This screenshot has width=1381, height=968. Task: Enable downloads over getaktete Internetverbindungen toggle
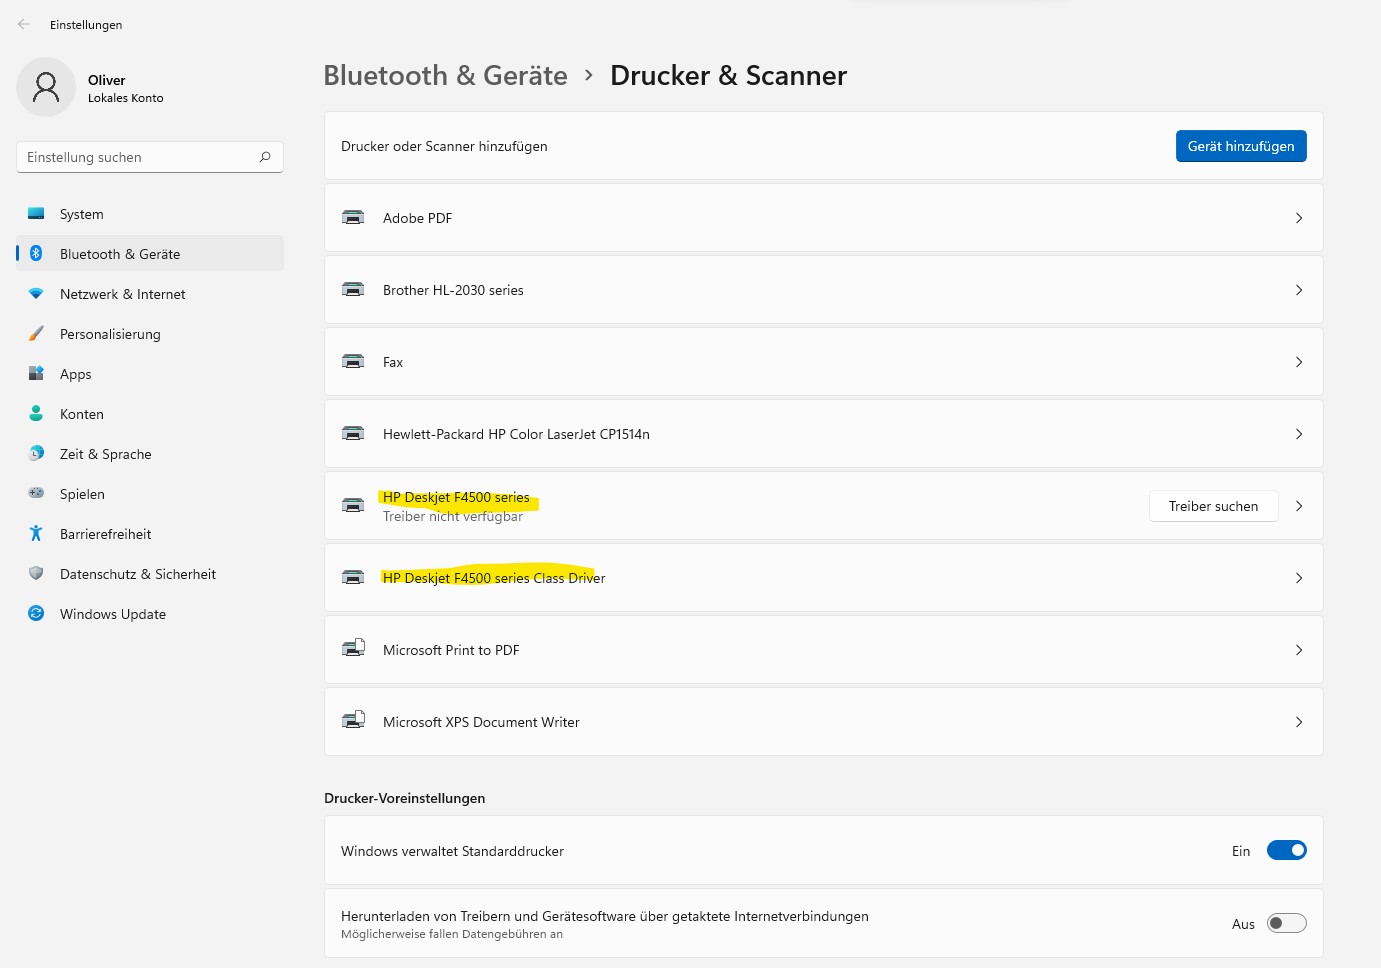[1287, 923]
